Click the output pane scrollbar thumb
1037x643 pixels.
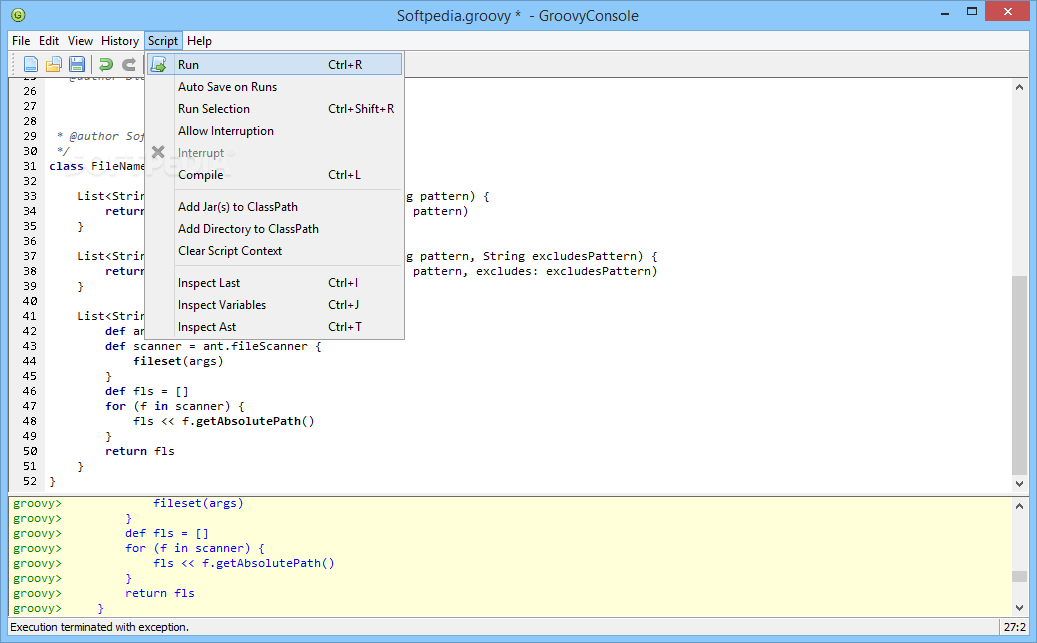click(x=1019, y=576)
